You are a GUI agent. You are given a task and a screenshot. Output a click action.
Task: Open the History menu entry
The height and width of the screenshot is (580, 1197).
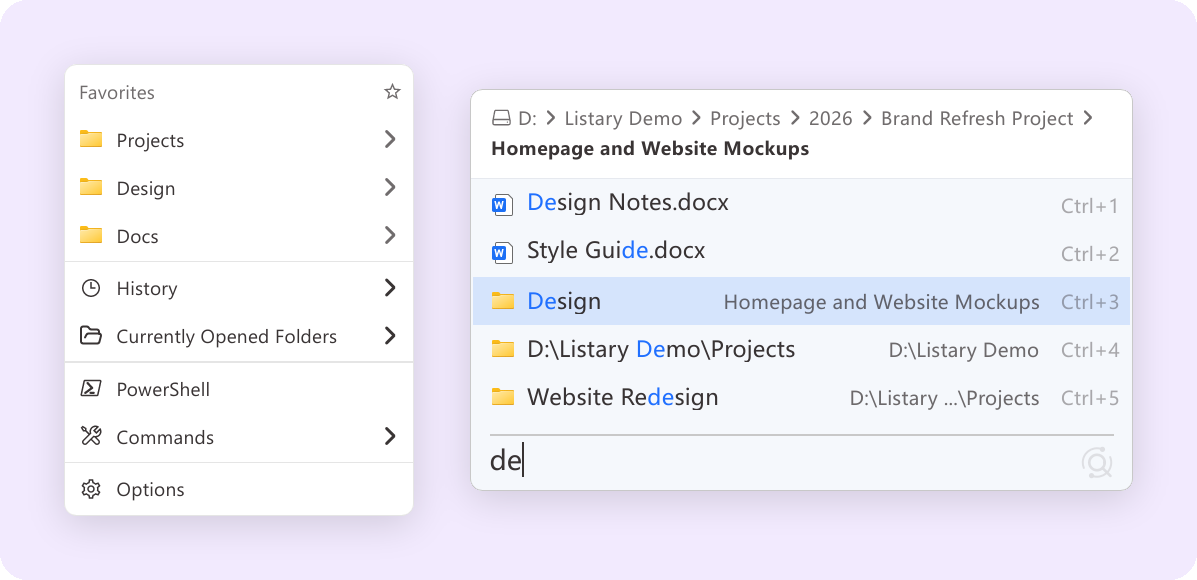[239, 288]
